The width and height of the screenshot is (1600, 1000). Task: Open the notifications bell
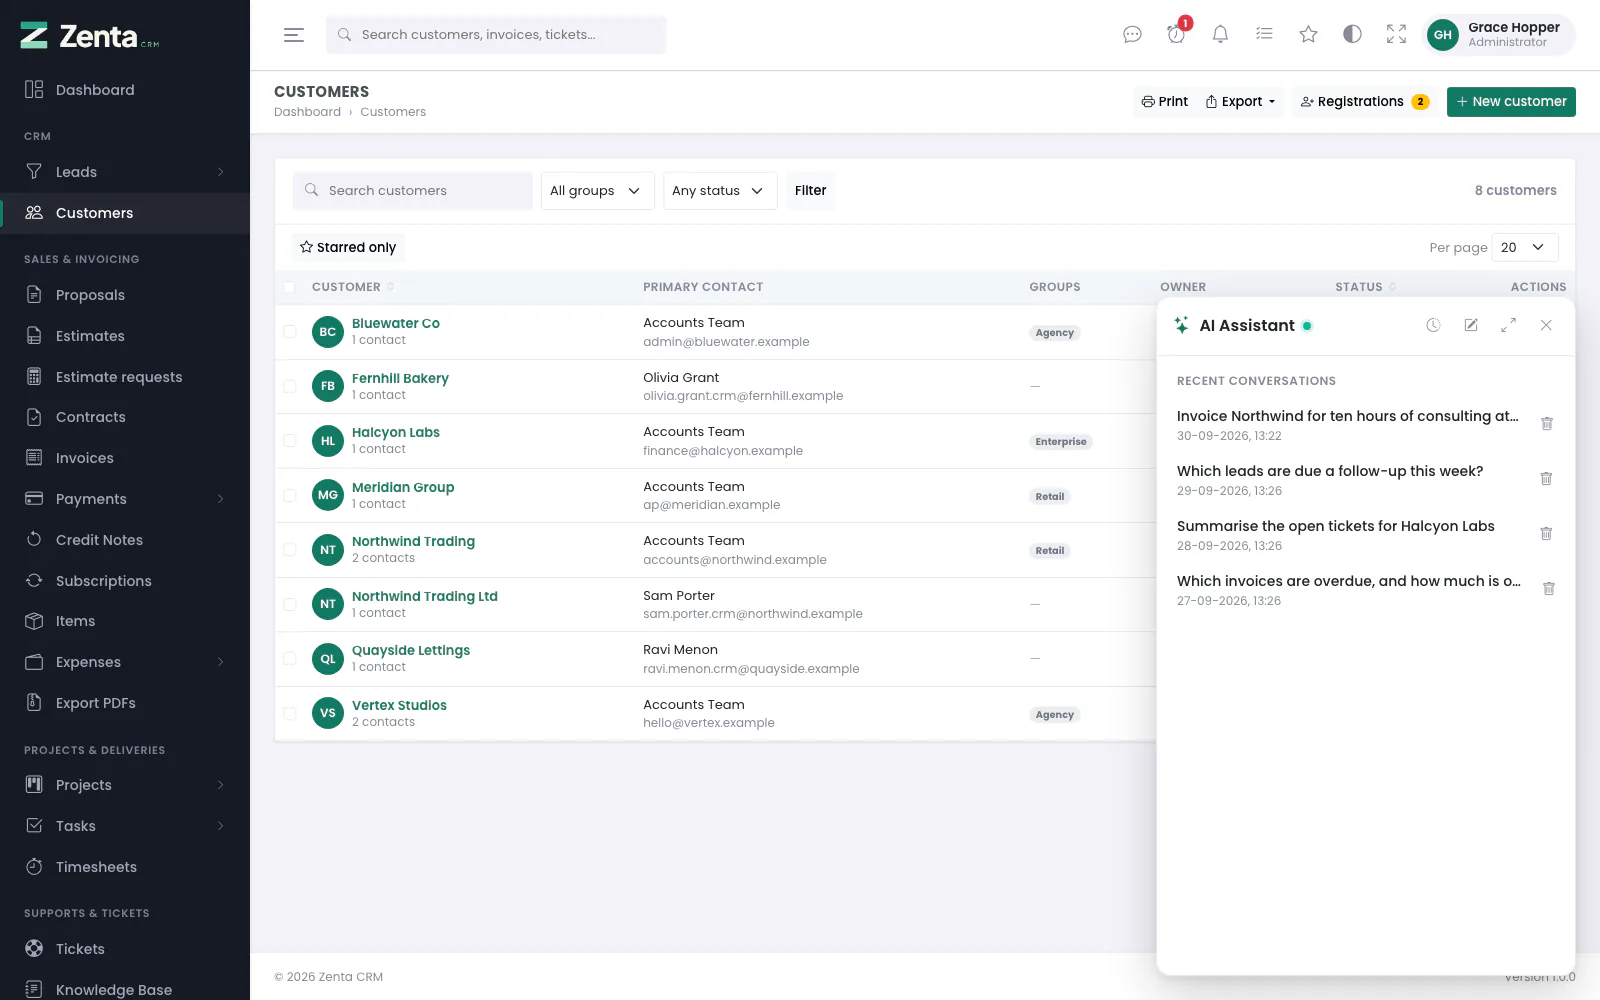pyautogui.click(x=1220, y=35)
